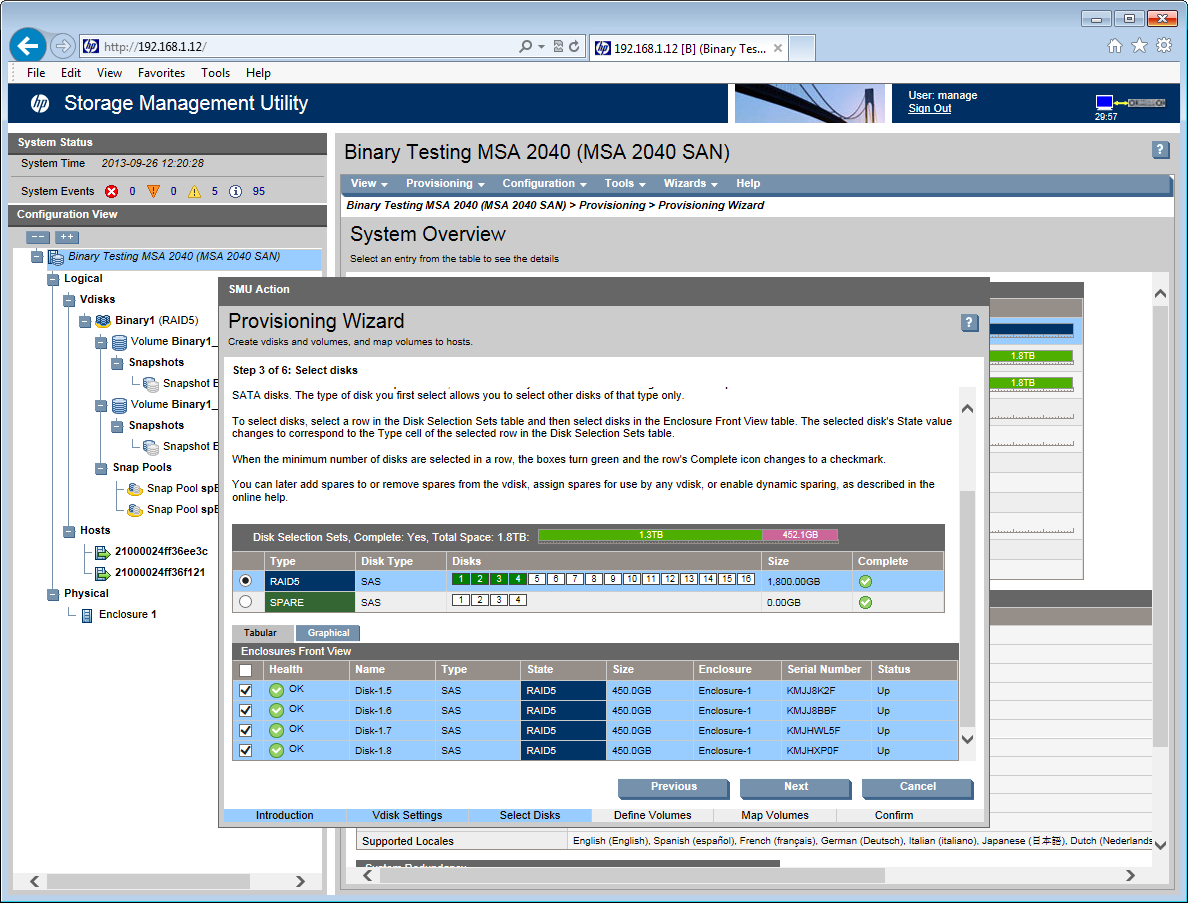Uncheck the Disk-1.5 checkbox
Image resolution: width=1188 pixels, height=903 pixels.
(244, 690)
